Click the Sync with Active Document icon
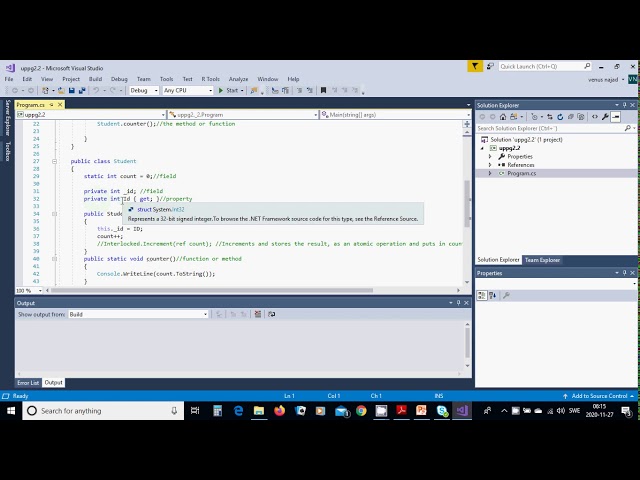 coord(550,117)
